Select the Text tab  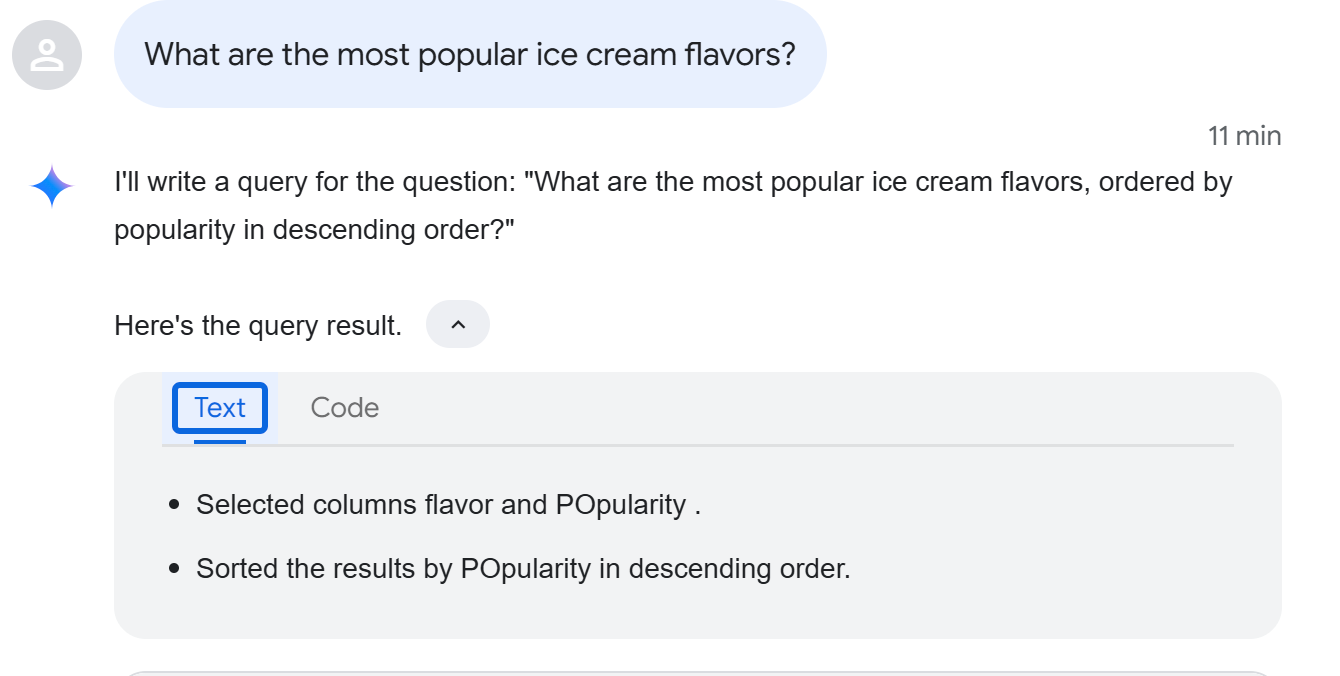220,408
